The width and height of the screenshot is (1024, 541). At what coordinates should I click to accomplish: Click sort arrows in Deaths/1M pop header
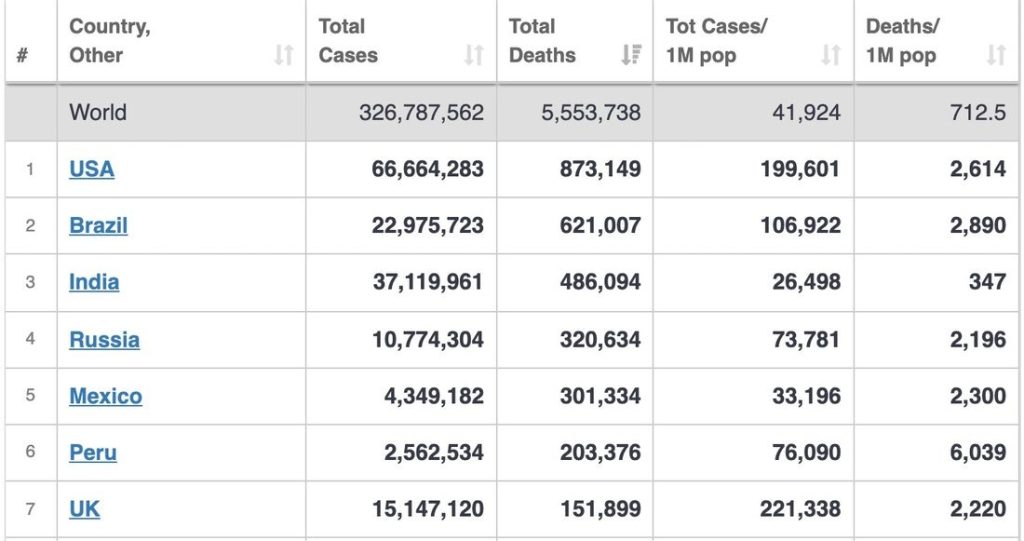[995, 56]
